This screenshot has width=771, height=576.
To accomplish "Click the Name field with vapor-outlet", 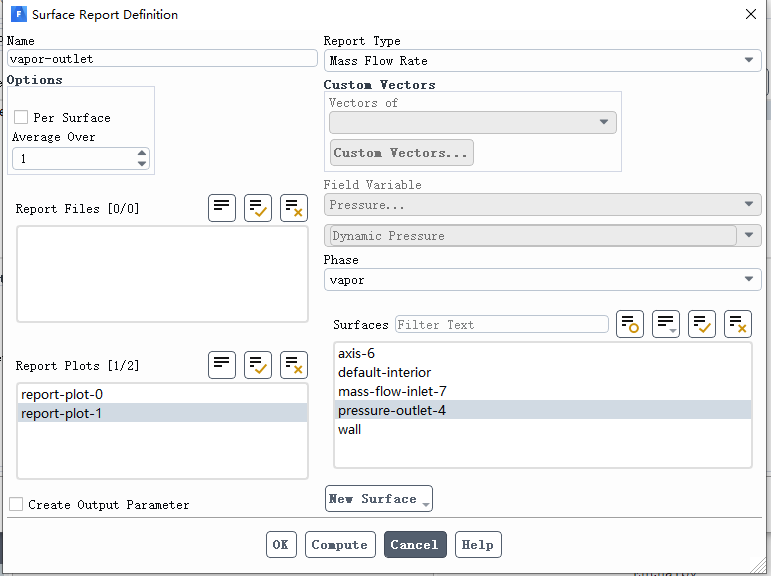I will [162, 59].
